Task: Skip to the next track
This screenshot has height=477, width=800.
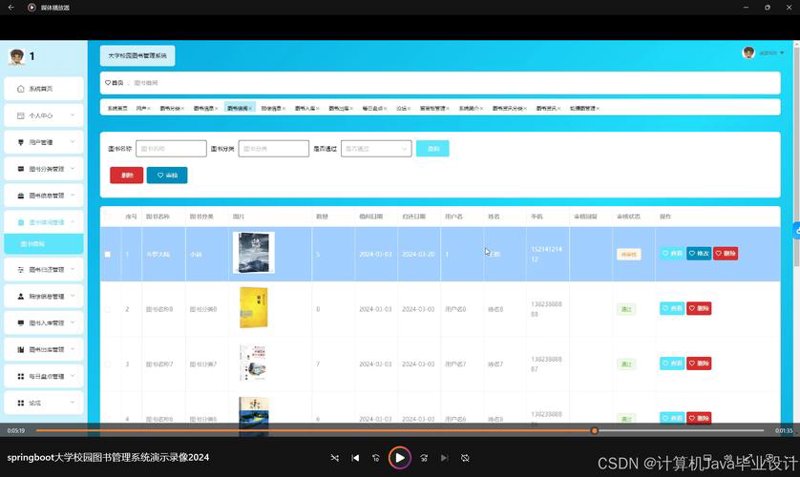Action: point(444,458)
